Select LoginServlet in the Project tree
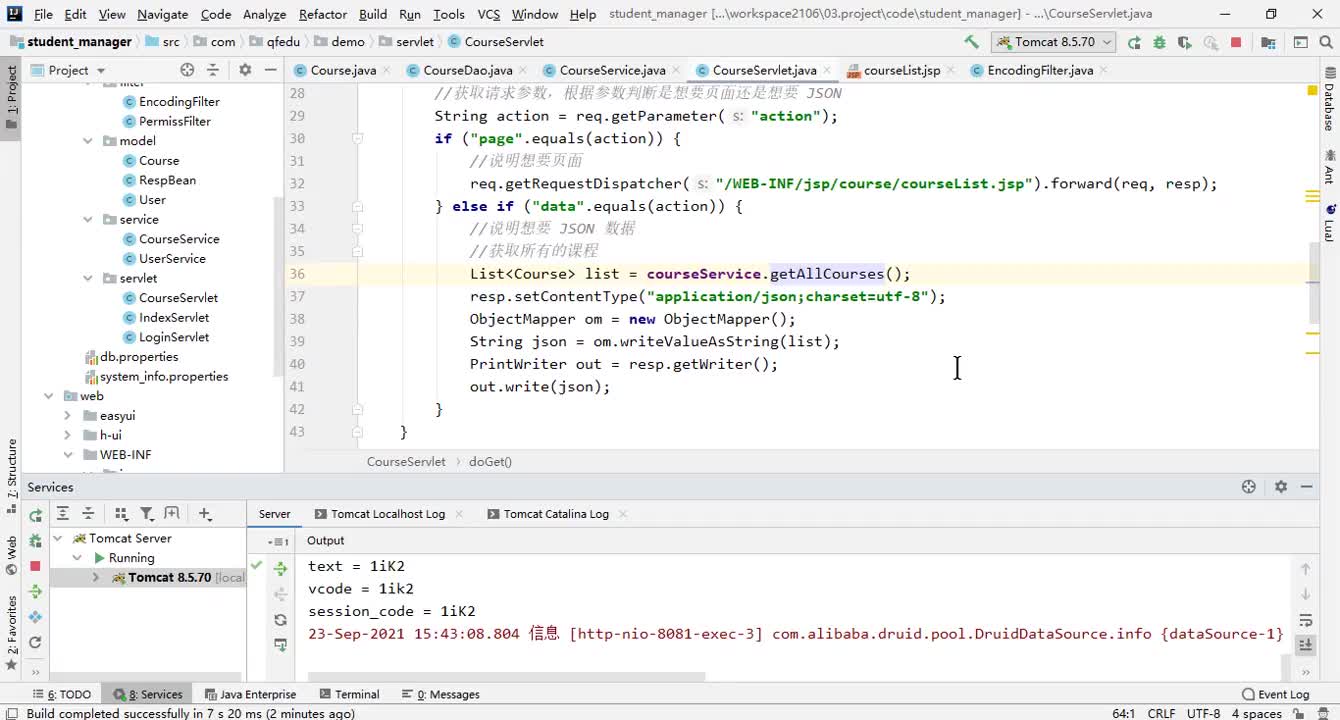The image size is (1340, 720). coord(174,337)
